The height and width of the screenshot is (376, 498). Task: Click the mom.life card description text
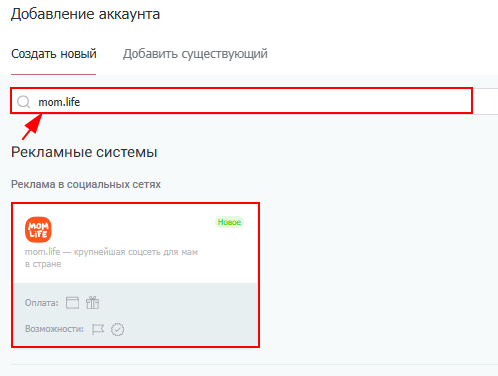click(111, 258)
